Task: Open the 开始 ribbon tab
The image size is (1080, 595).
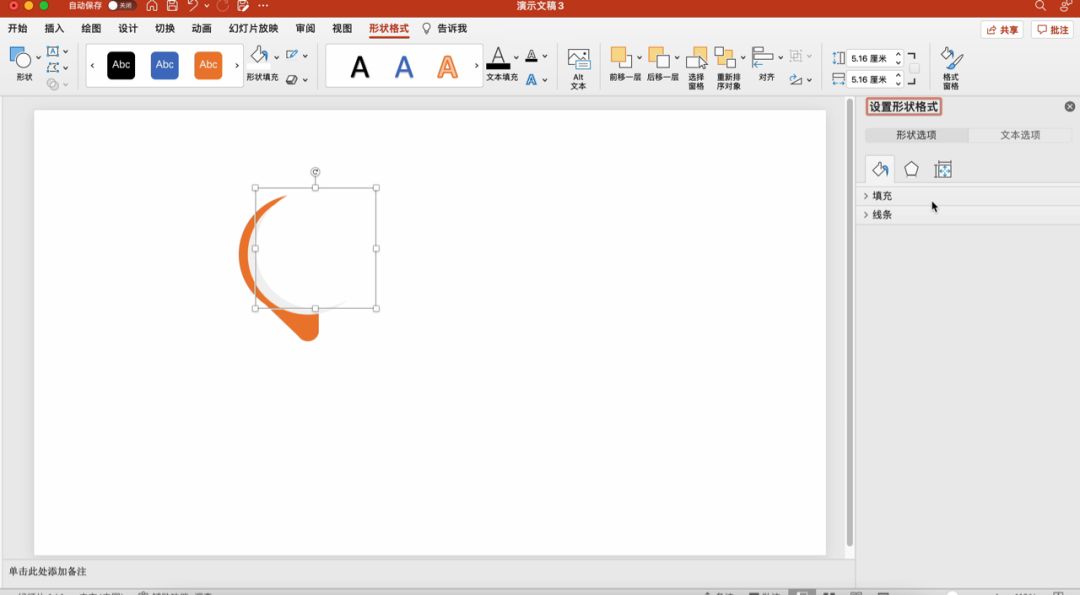Action: point(18,28)
